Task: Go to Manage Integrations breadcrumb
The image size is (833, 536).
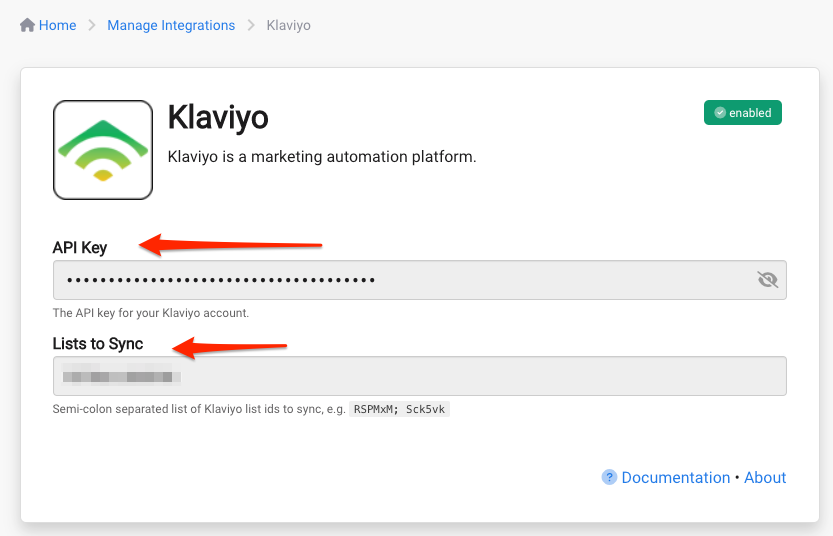Action: coord(171,25)
